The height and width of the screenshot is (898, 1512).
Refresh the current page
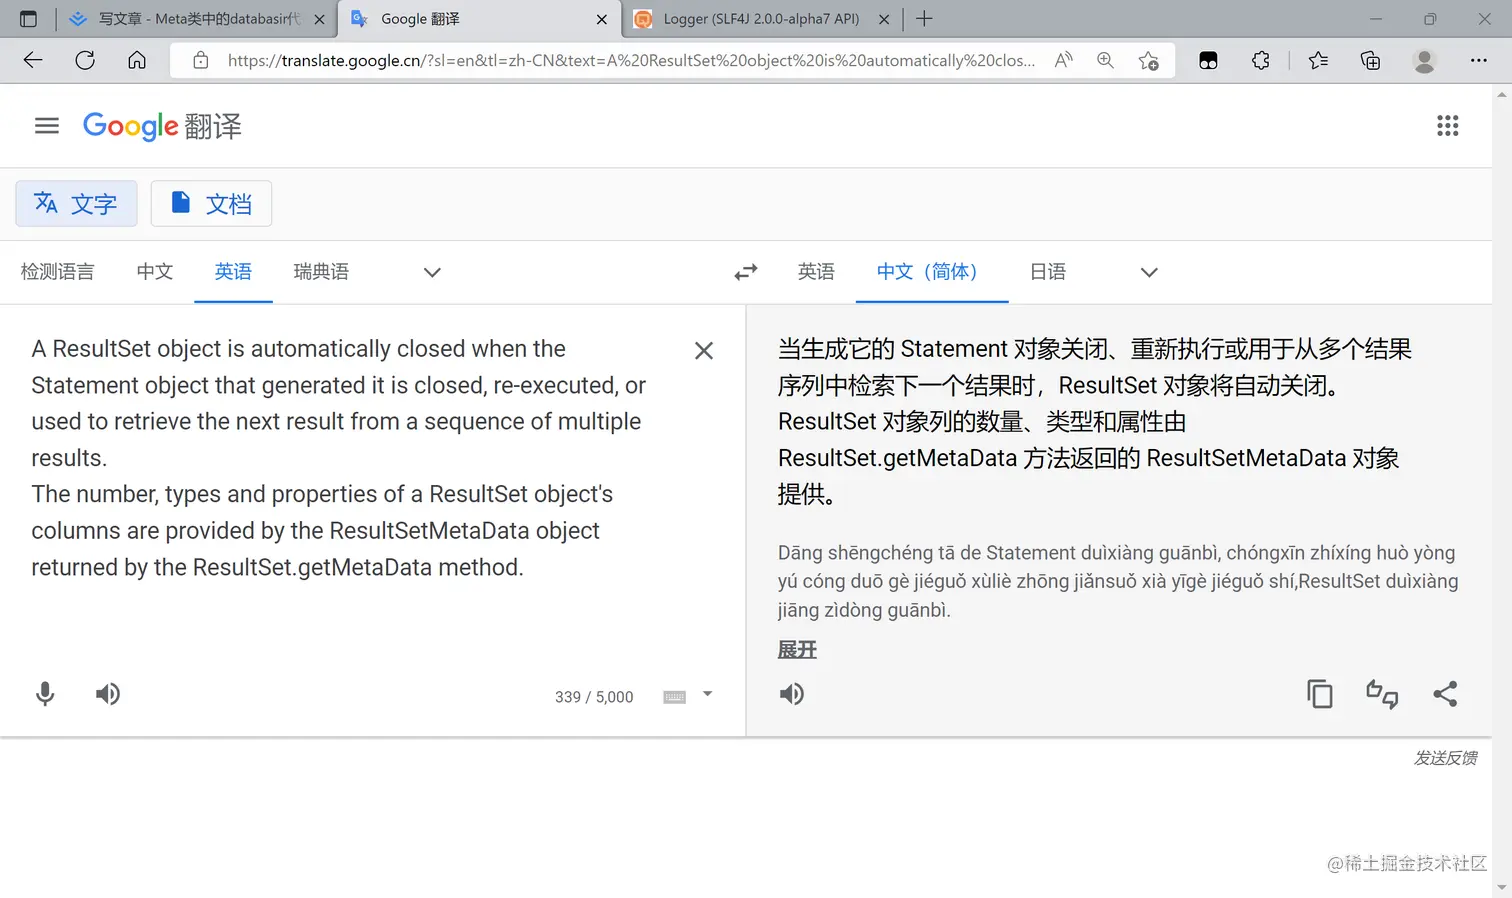tap(85, 60)
